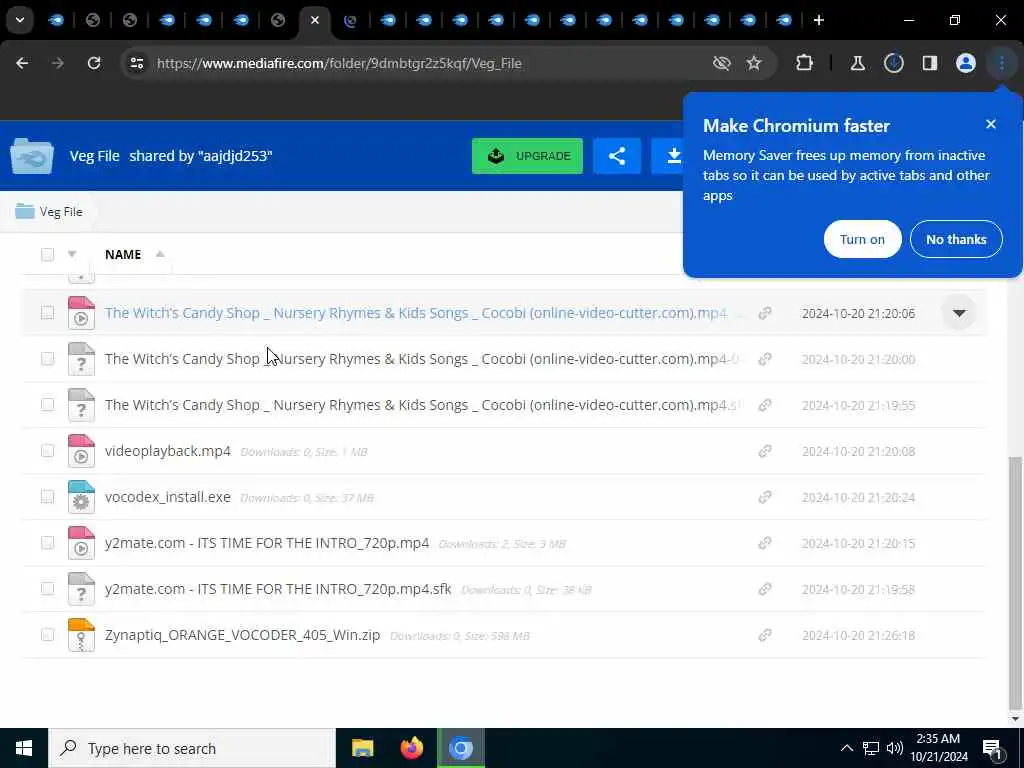Switch to the first browser tab
The width and height of the screenshot is (1024, 768).
[56, 20]
